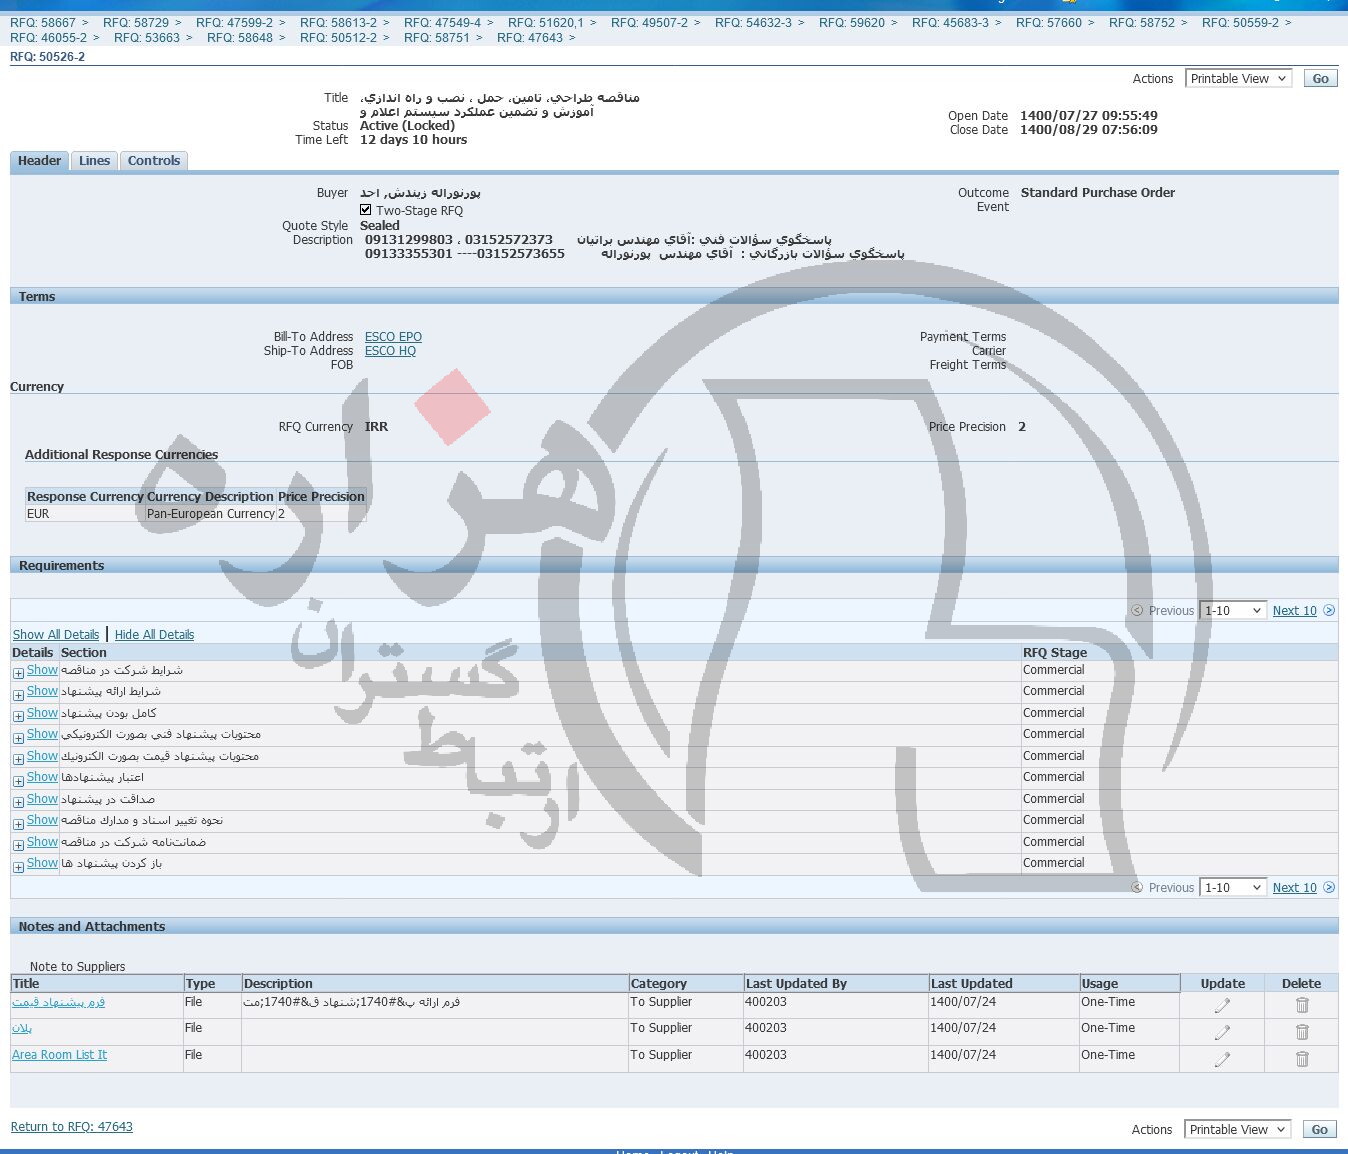The width and height of the screenshot is (1348, 1154).
Task: Click the bottom Go button
Action: (x=1320, y=1129)
